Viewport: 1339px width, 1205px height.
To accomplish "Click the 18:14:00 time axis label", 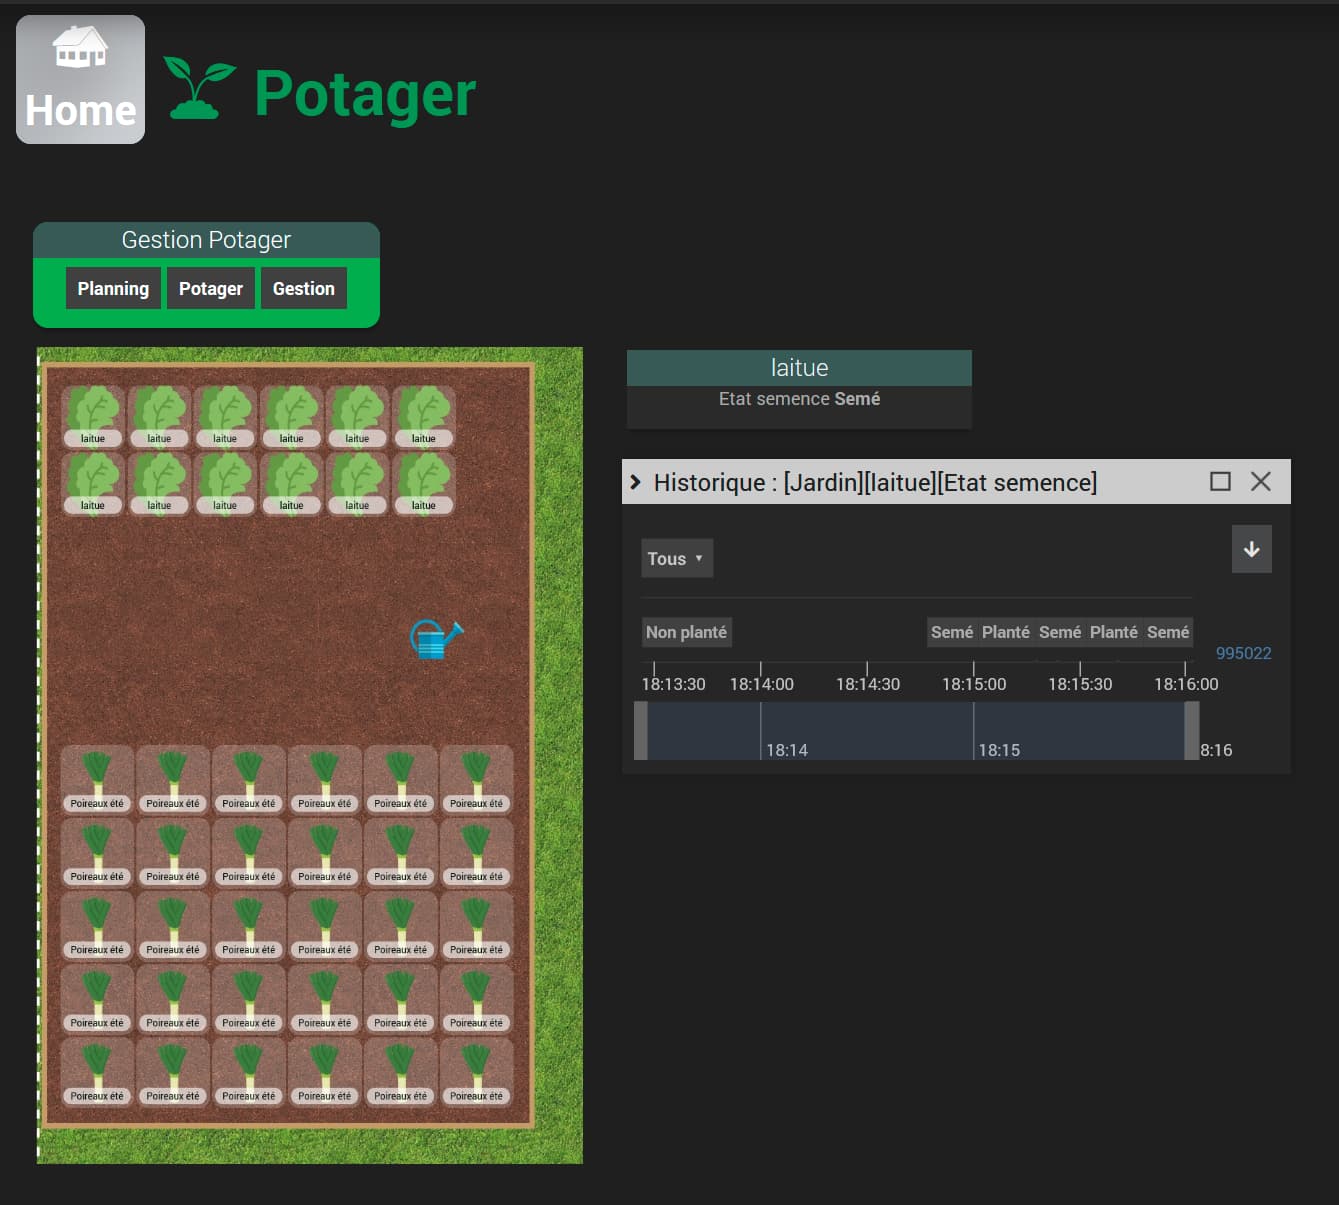I will click(x=762, y=684).
